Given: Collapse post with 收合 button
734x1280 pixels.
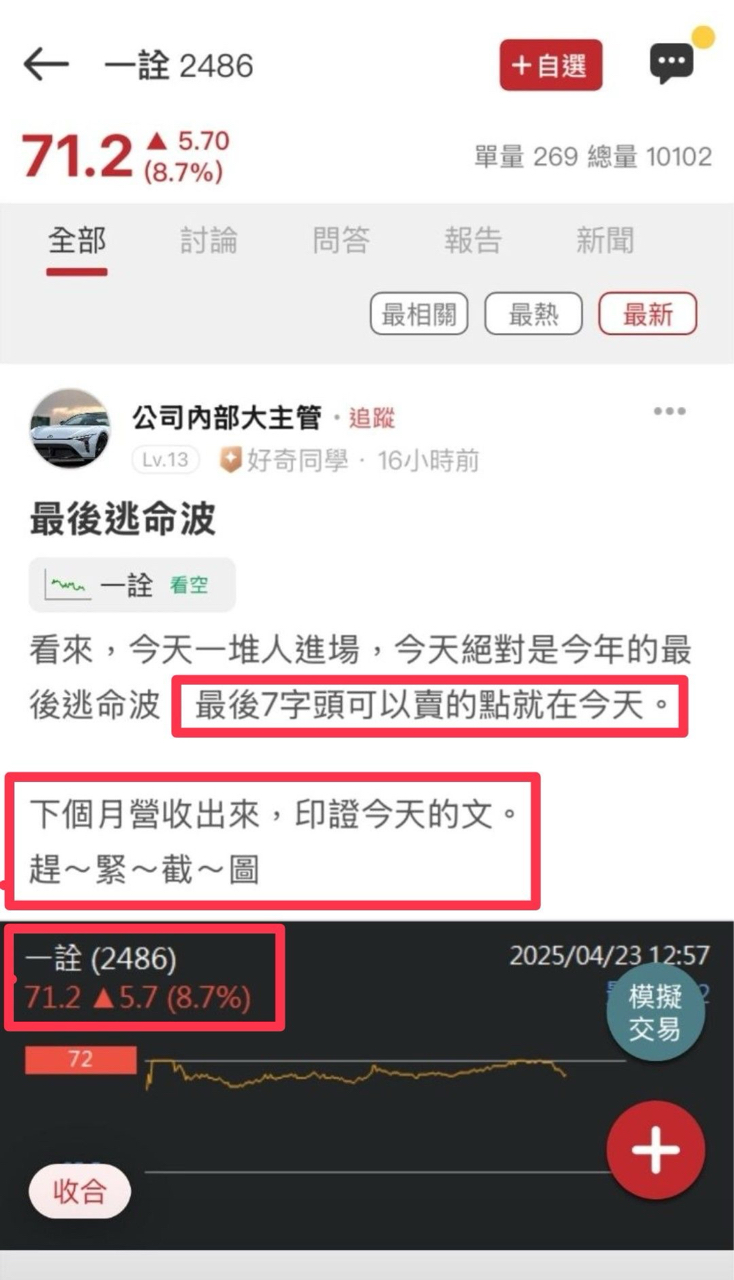Looking at the screenshot, I should click(80, 1191).
